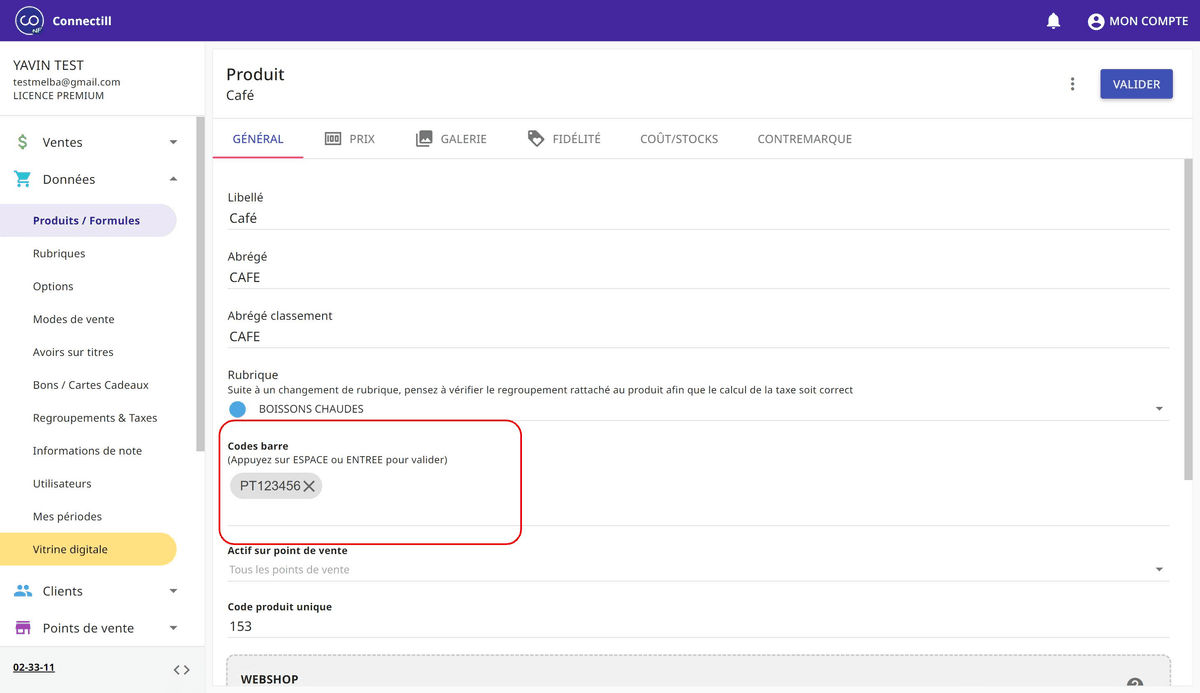
Task: Switch to the PRIX tab
Action: 350,138
